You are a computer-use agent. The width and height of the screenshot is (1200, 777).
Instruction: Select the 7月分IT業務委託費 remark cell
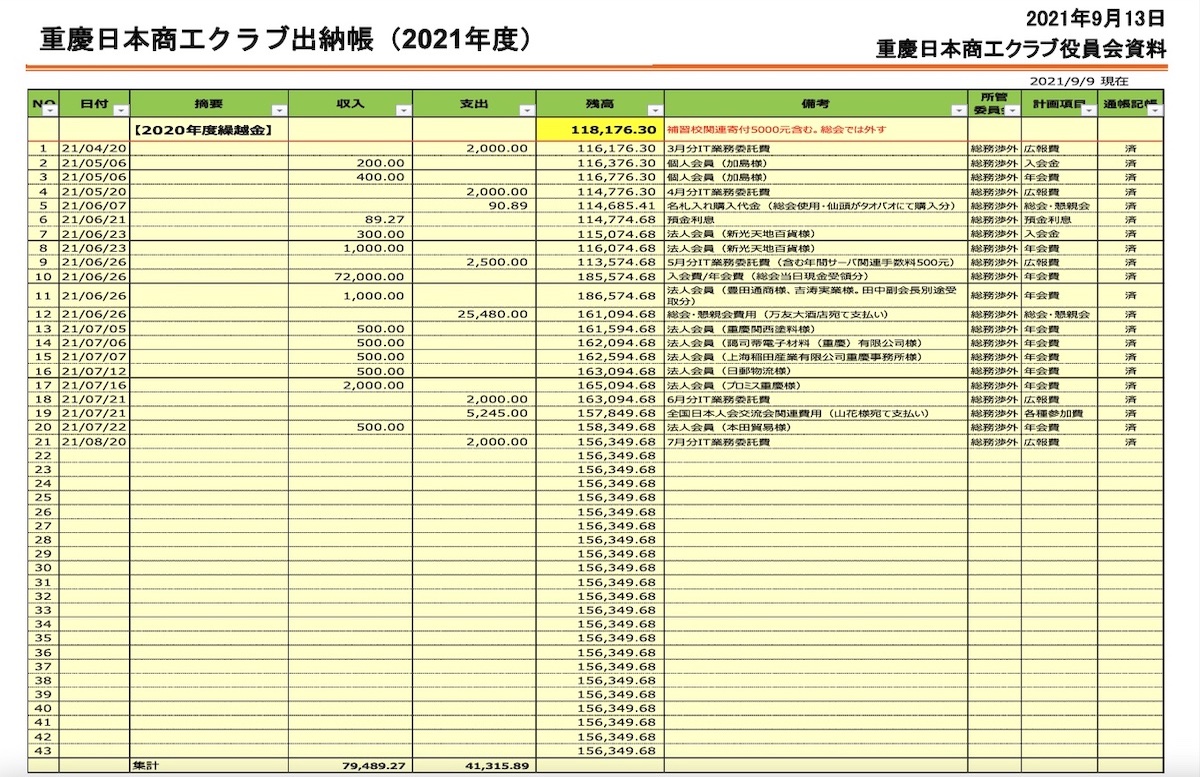815,441
